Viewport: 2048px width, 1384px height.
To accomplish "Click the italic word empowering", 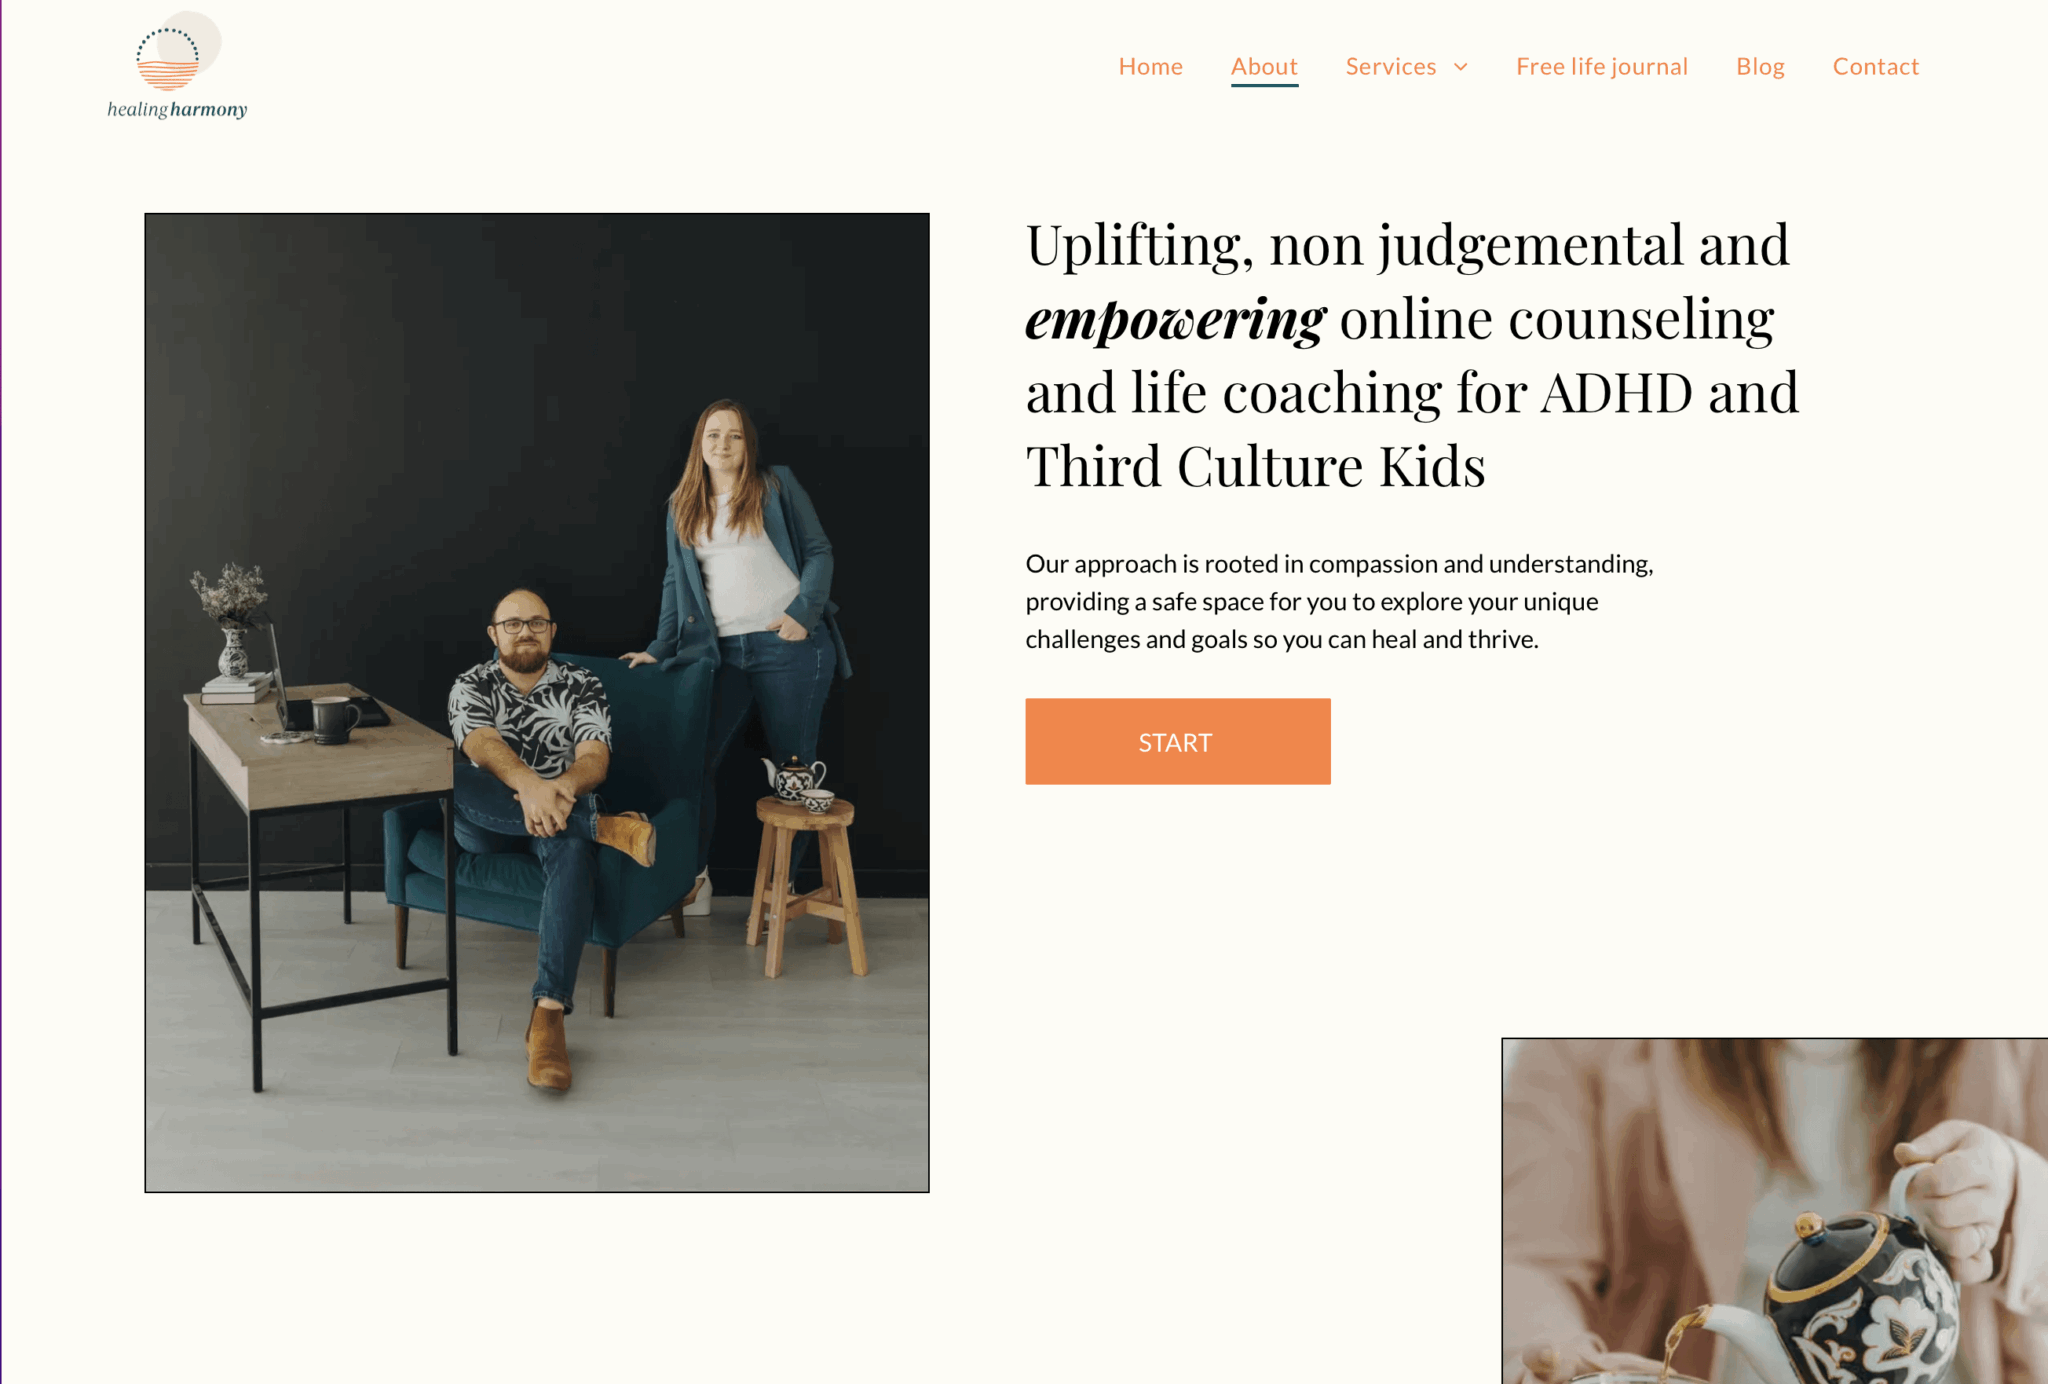I will tap(1175, 320).
